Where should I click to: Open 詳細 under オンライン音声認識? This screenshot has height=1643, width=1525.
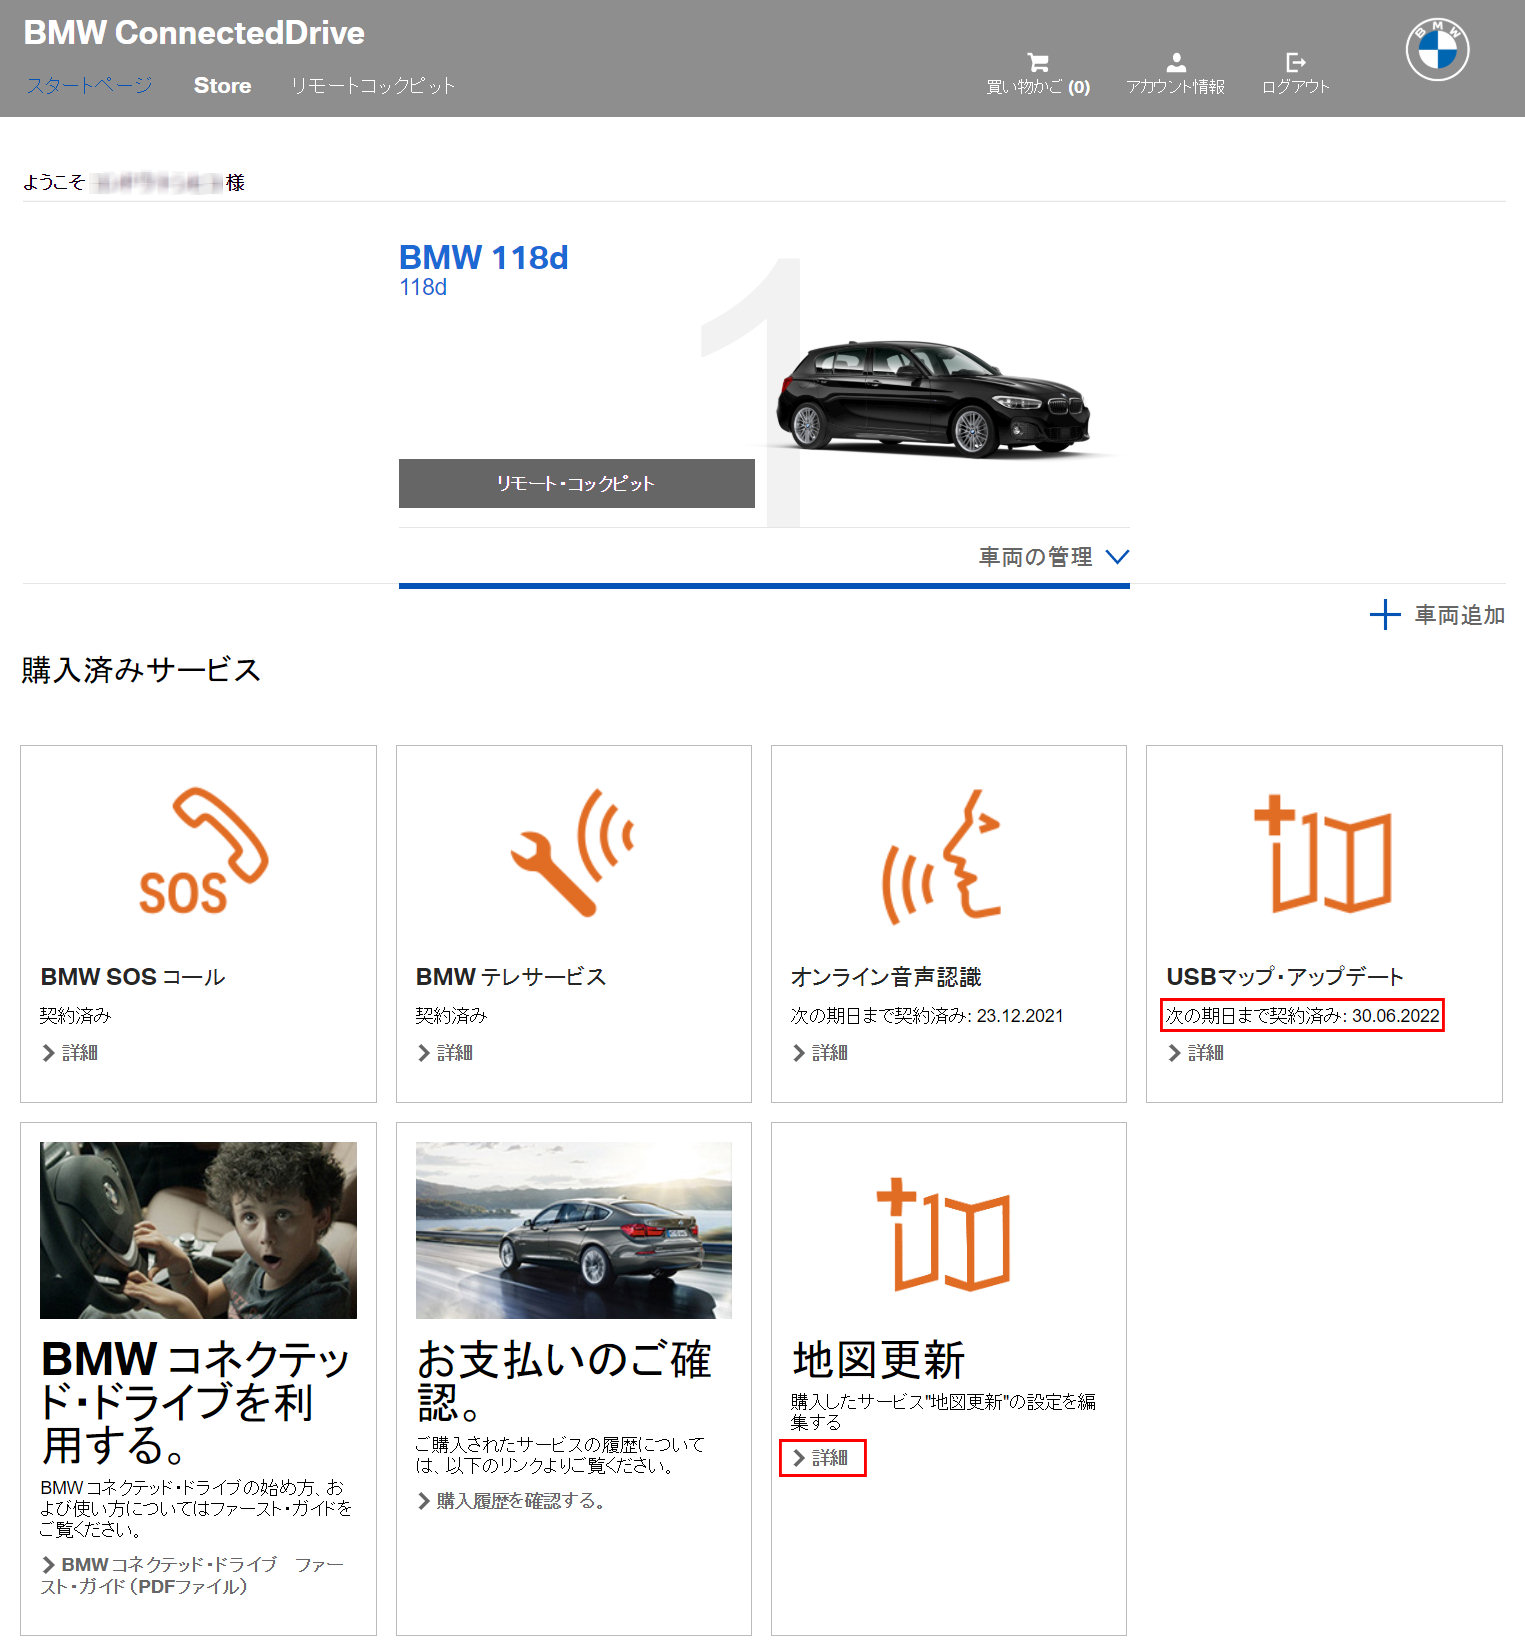click(820, 1053)
